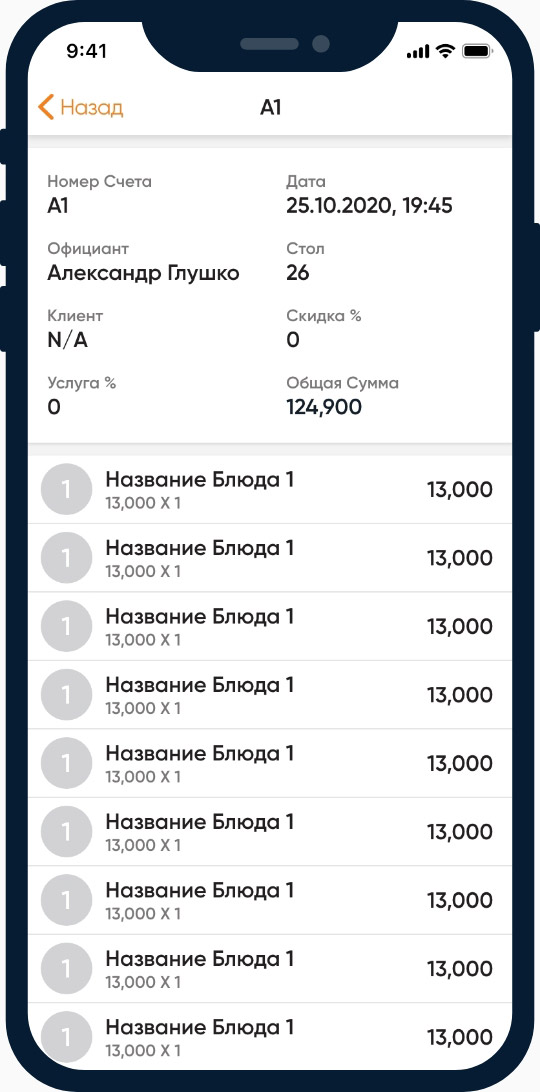Tap the A1 title in the header

click(x=270, y=108)
